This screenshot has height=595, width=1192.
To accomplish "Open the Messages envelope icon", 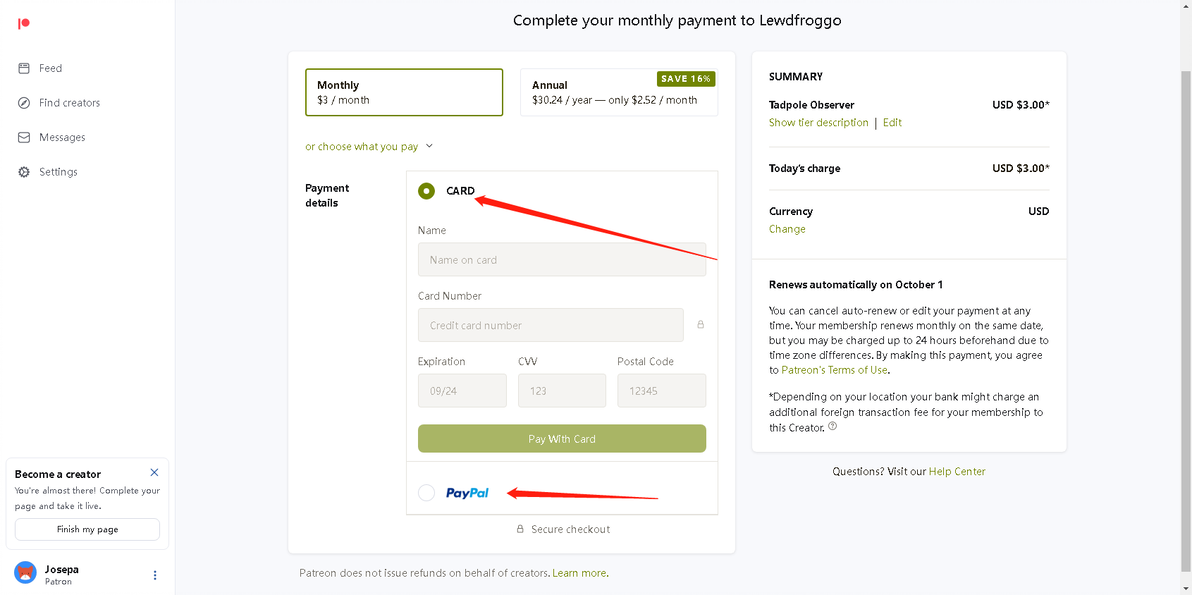I will pos(24,137).
